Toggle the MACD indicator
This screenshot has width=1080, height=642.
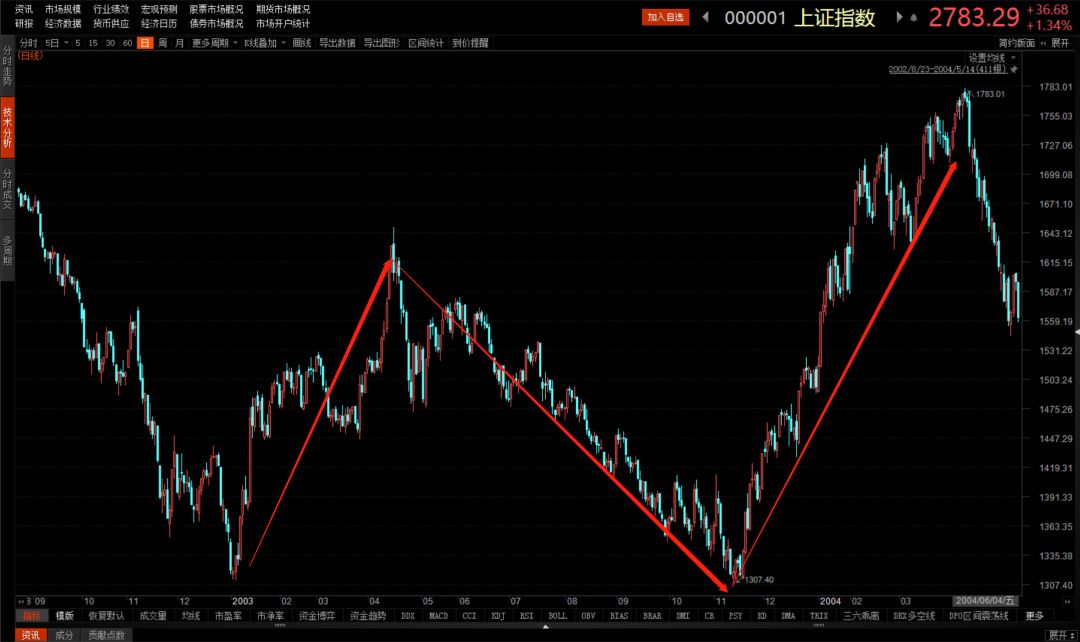tap(438, 615)
